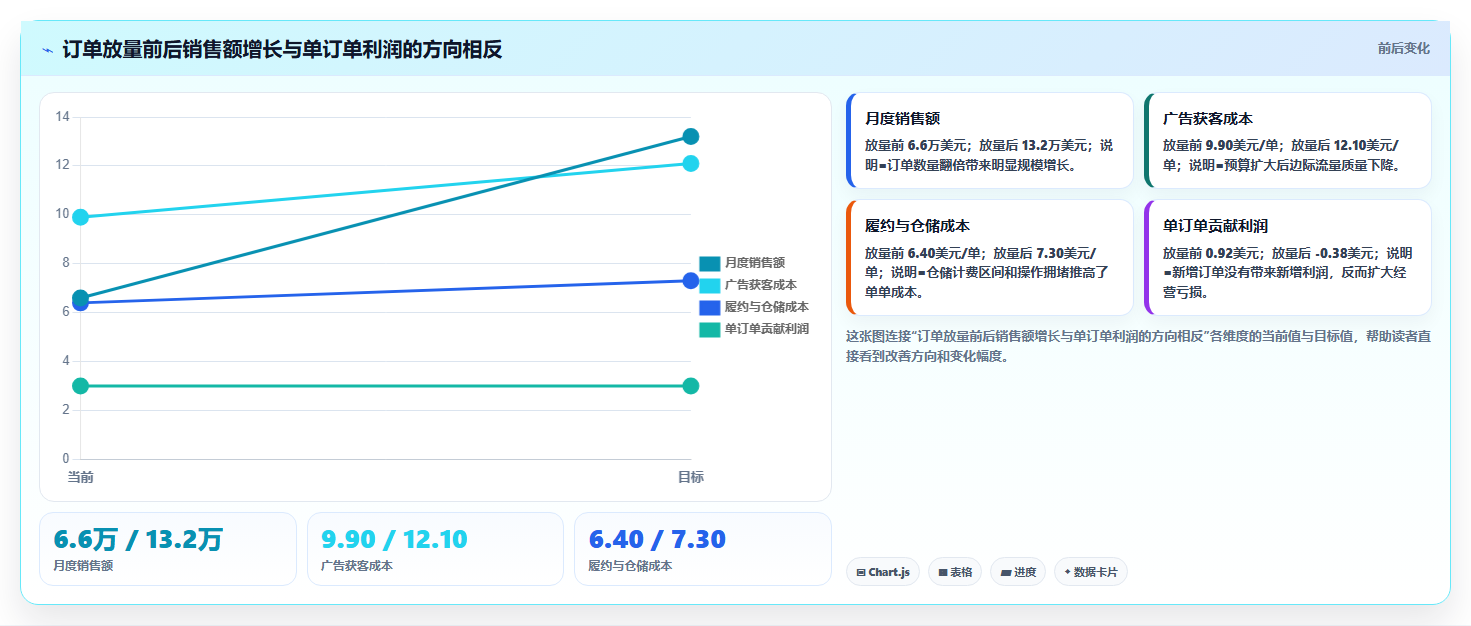Toggle the 履约与仓储成本 legend swatch
Image resolution: width=1471 pixels, height=626 pixels.
tap(709, 307)
